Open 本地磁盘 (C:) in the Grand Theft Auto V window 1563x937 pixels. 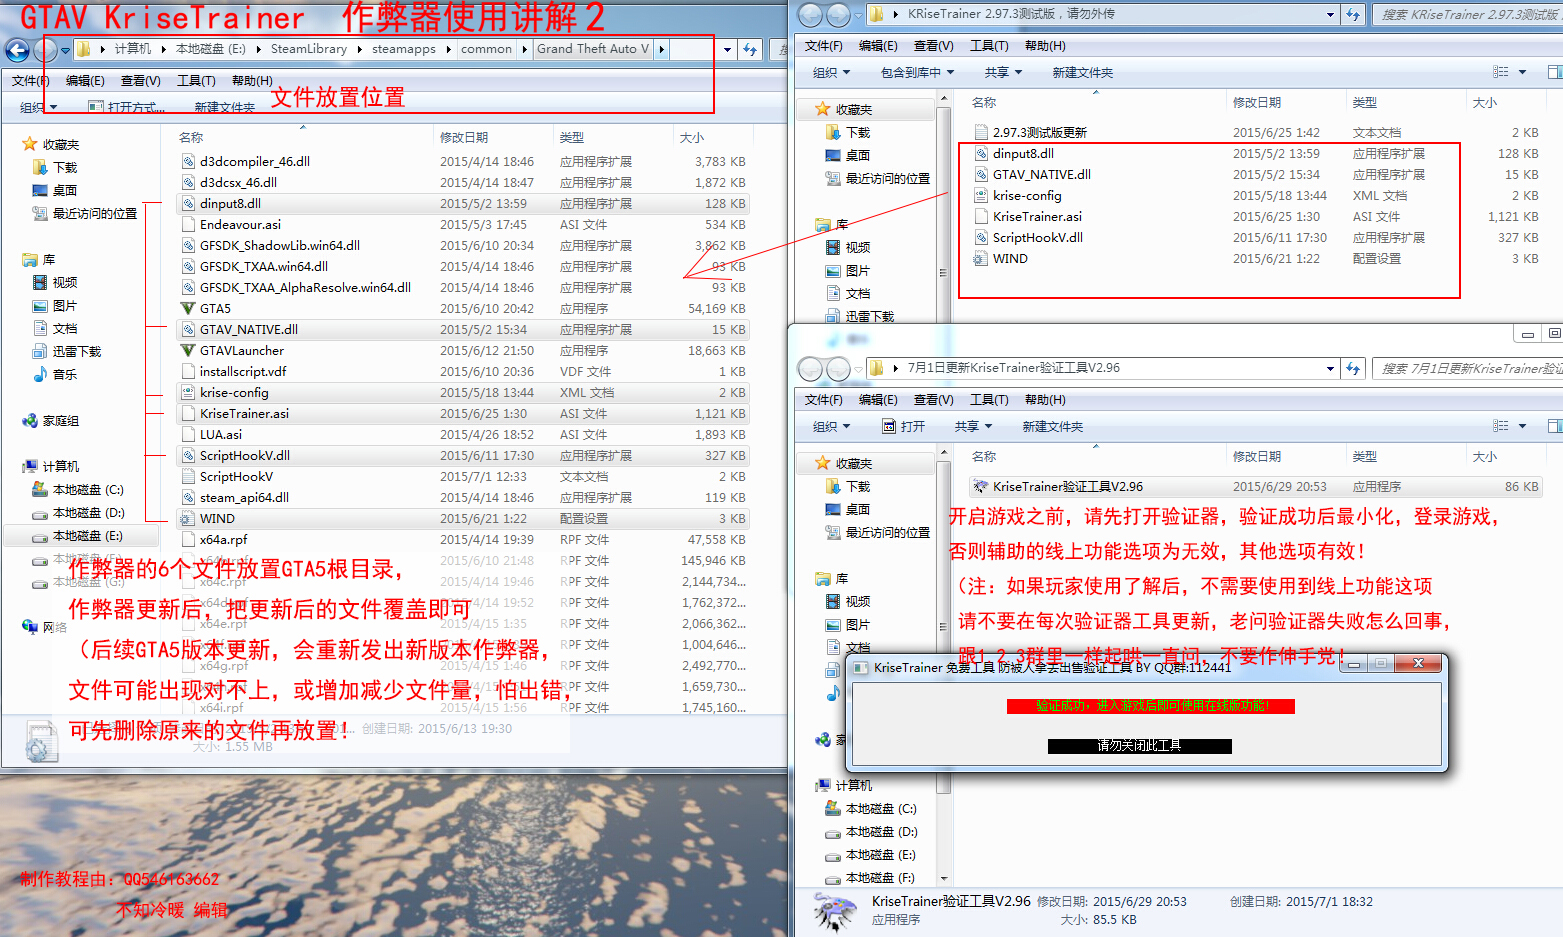click(88, 489)
